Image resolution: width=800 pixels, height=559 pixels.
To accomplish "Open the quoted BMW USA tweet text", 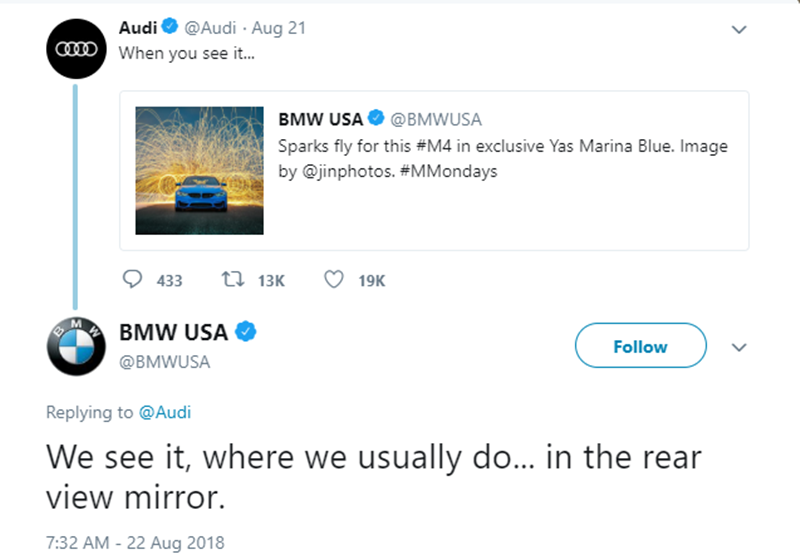I will (x=502, y=159).
